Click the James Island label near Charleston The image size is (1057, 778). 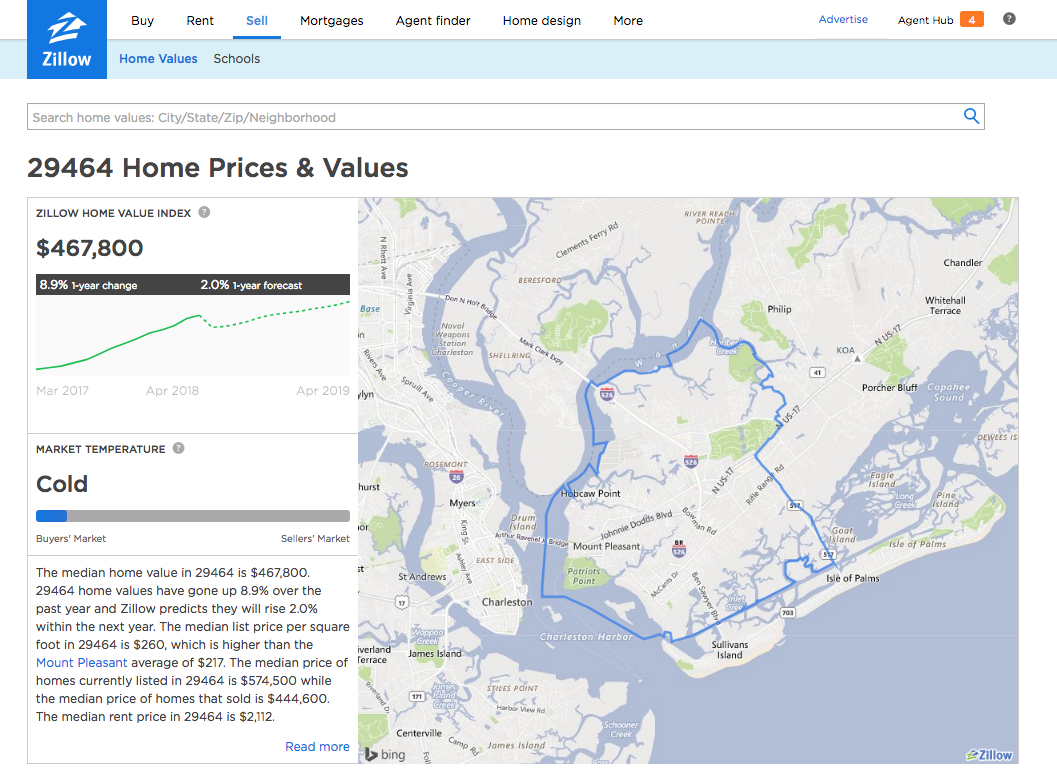(x=435, y=653)
